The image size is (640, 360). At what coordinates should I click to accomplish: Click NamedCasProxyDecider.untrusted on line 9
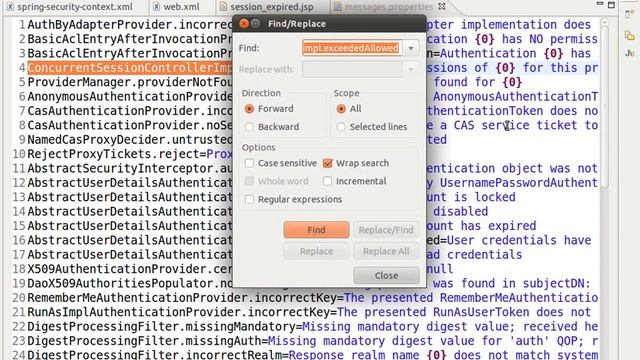(x=129, y=140)
